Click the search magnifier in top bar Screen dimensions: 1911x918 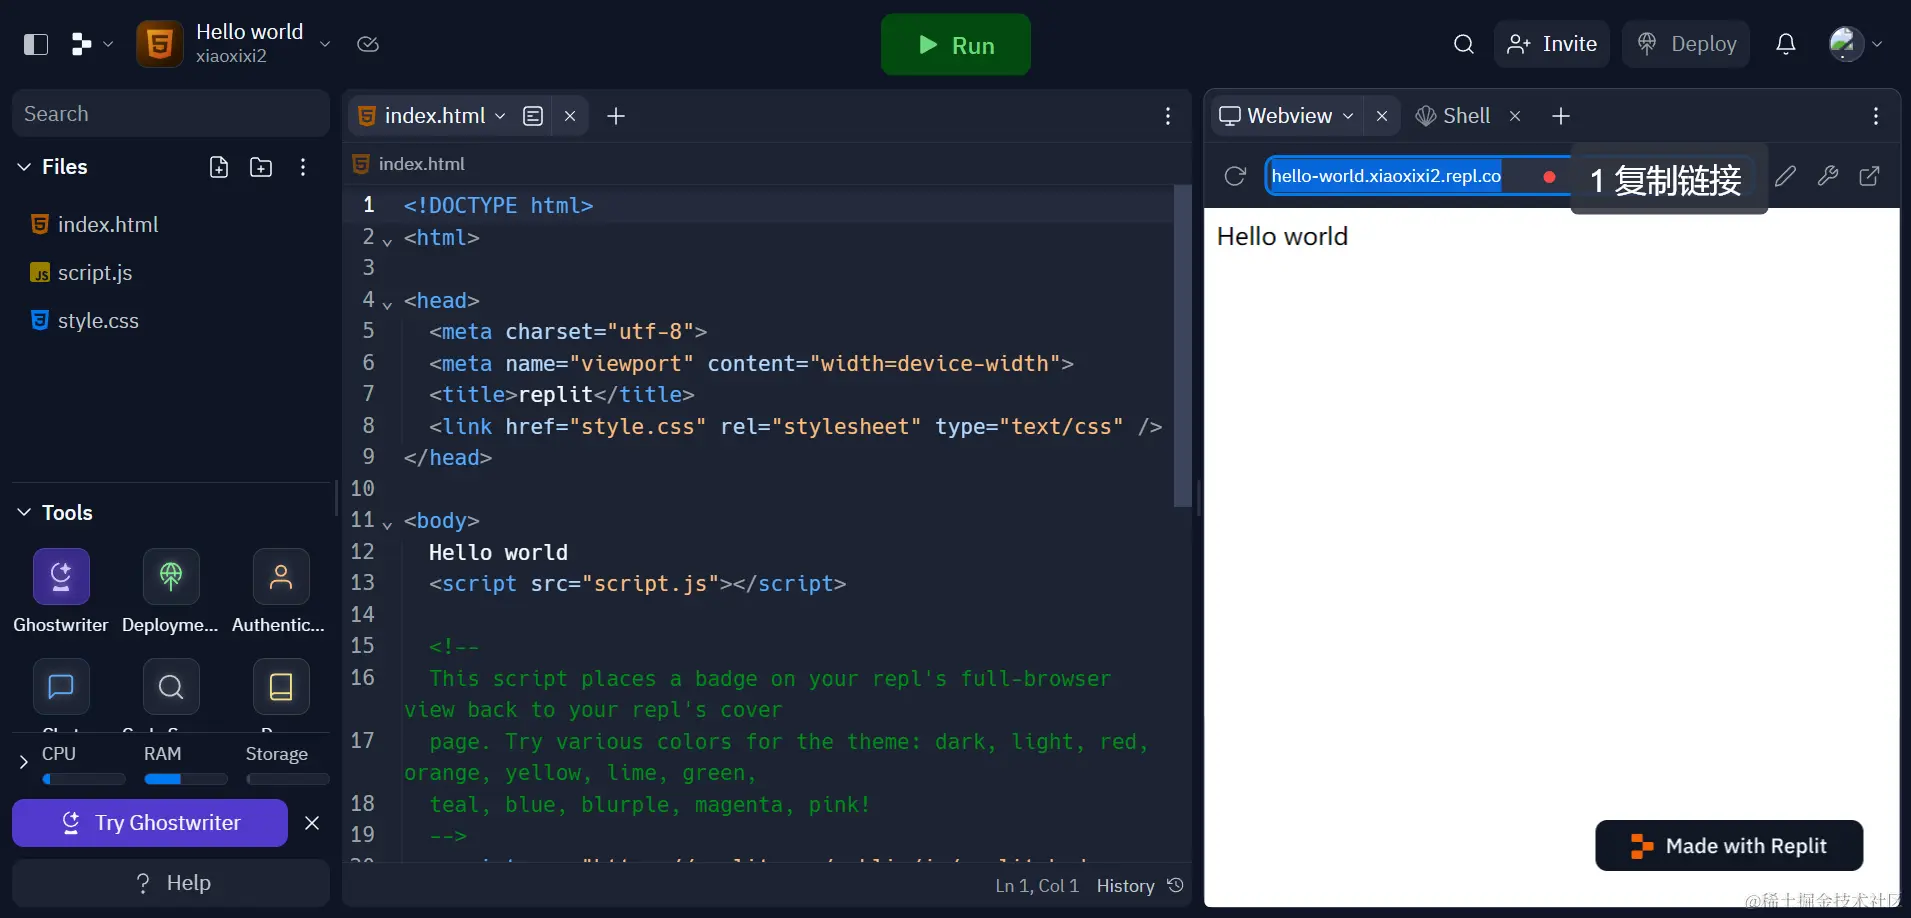pyautogui.click(x=1464, y=44)
